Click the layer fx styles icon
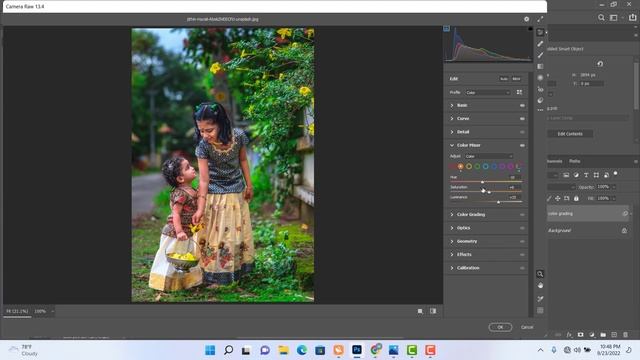The height and width of the screenshot is (360, 640). (x=569, y=335)
